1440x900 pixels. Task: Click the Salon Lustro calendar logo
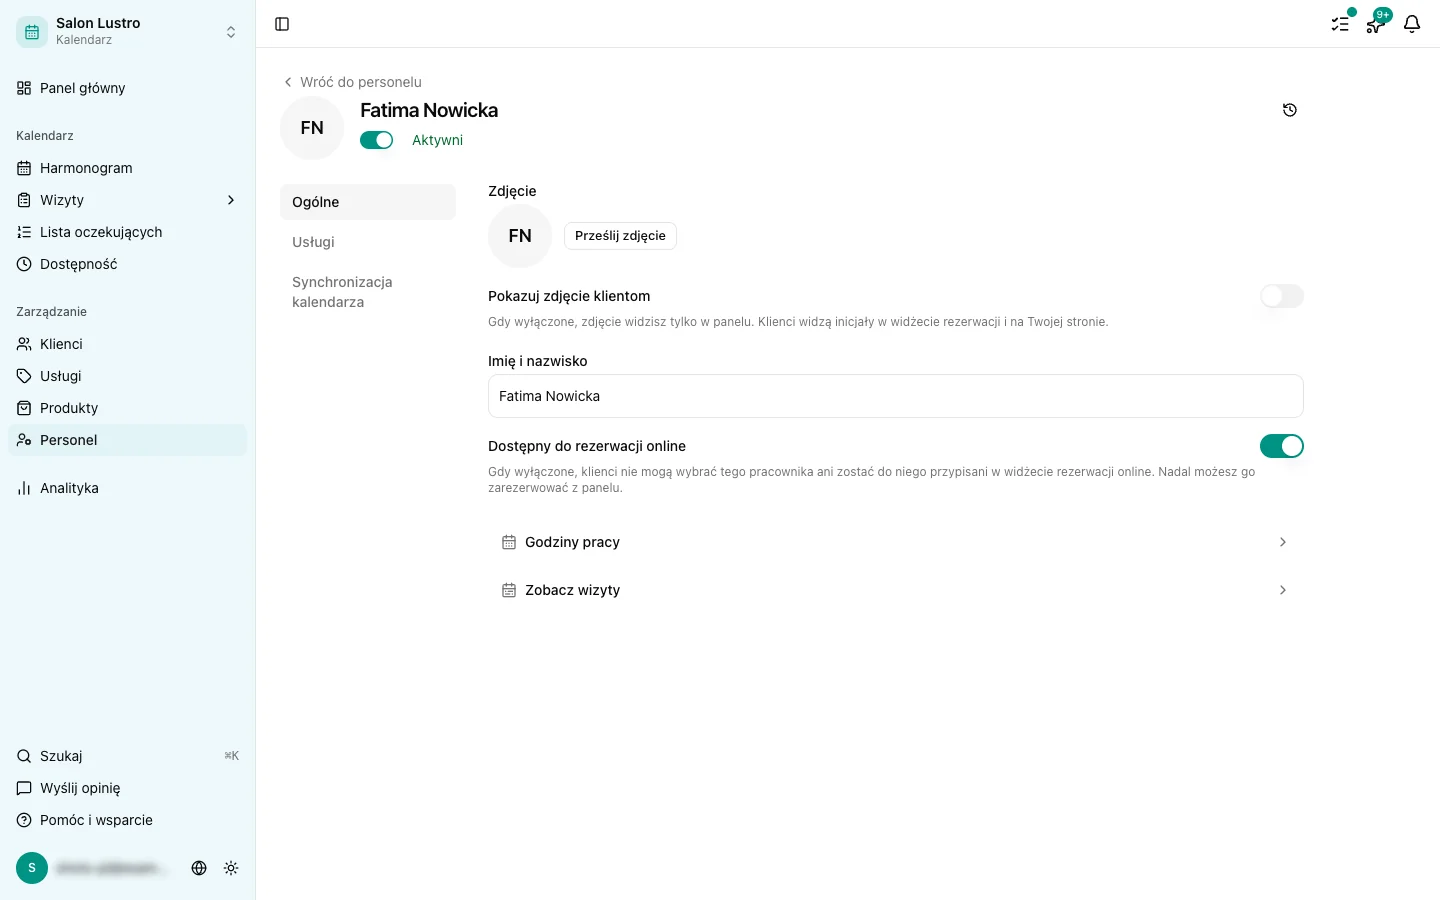[32, 32]
